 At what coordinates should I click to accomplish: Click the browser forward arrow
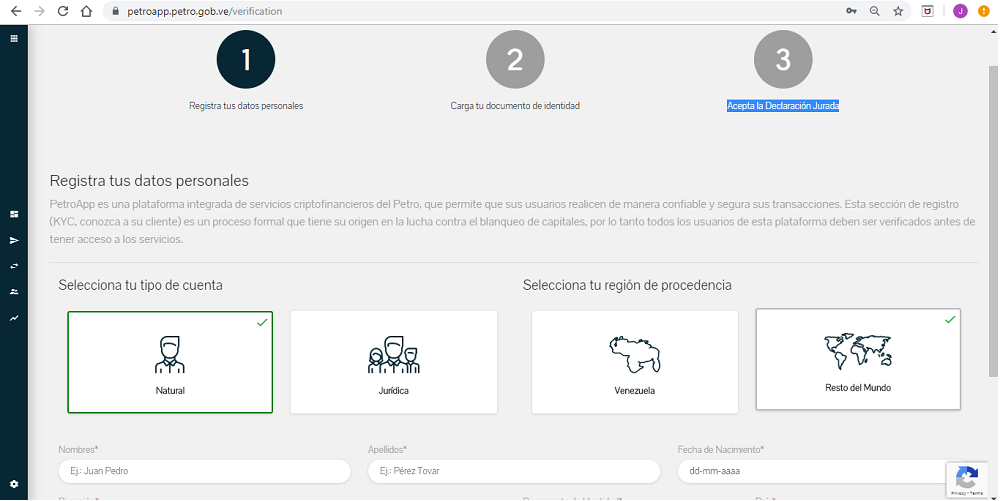pos(40,11)
